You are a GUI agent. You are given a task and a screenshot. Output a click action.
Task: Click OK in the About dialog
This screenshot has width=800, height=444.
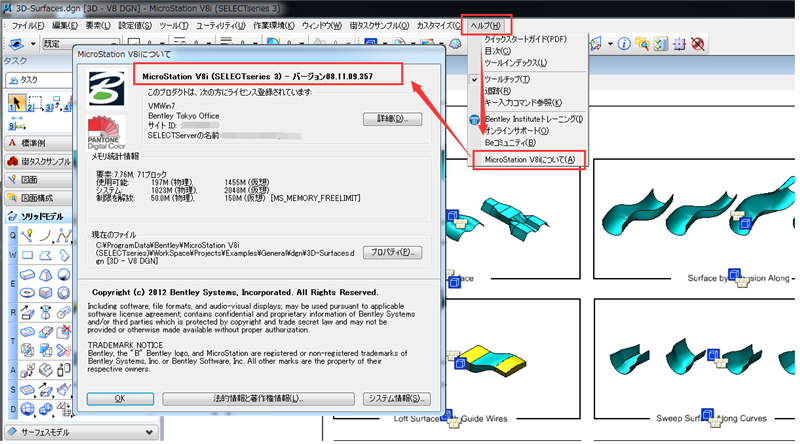click(120, 399)
